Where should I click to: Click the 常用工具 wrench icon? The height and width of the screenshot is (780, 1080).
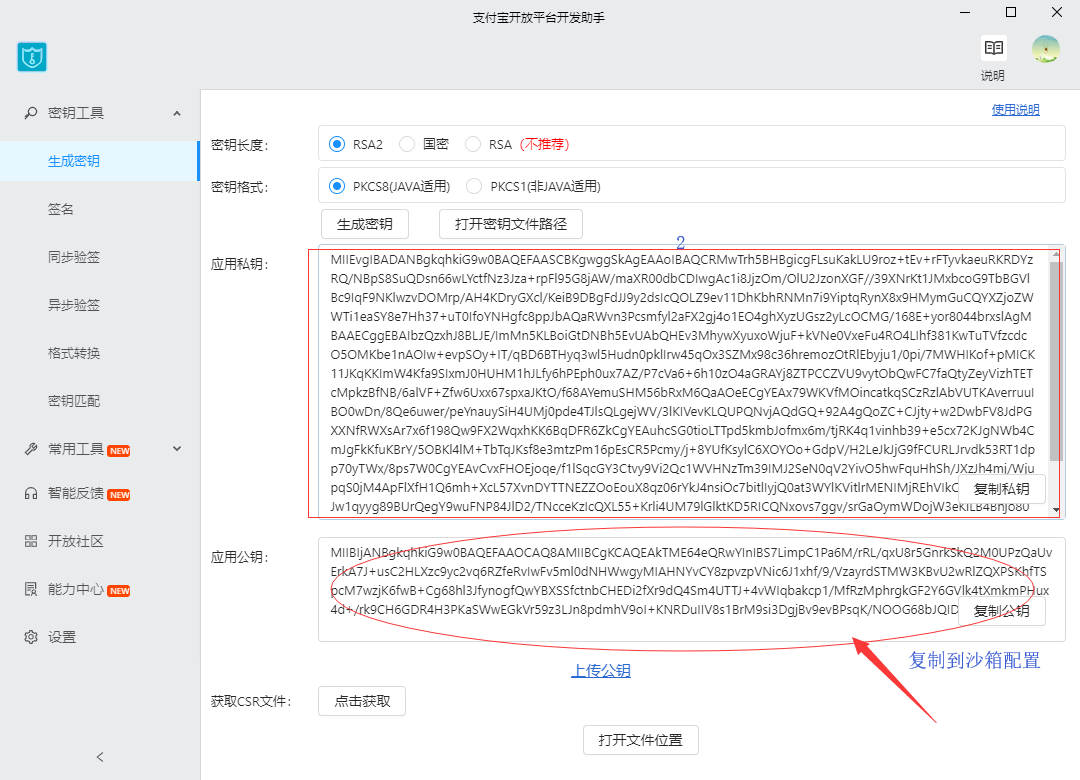(x=31, y=449)
